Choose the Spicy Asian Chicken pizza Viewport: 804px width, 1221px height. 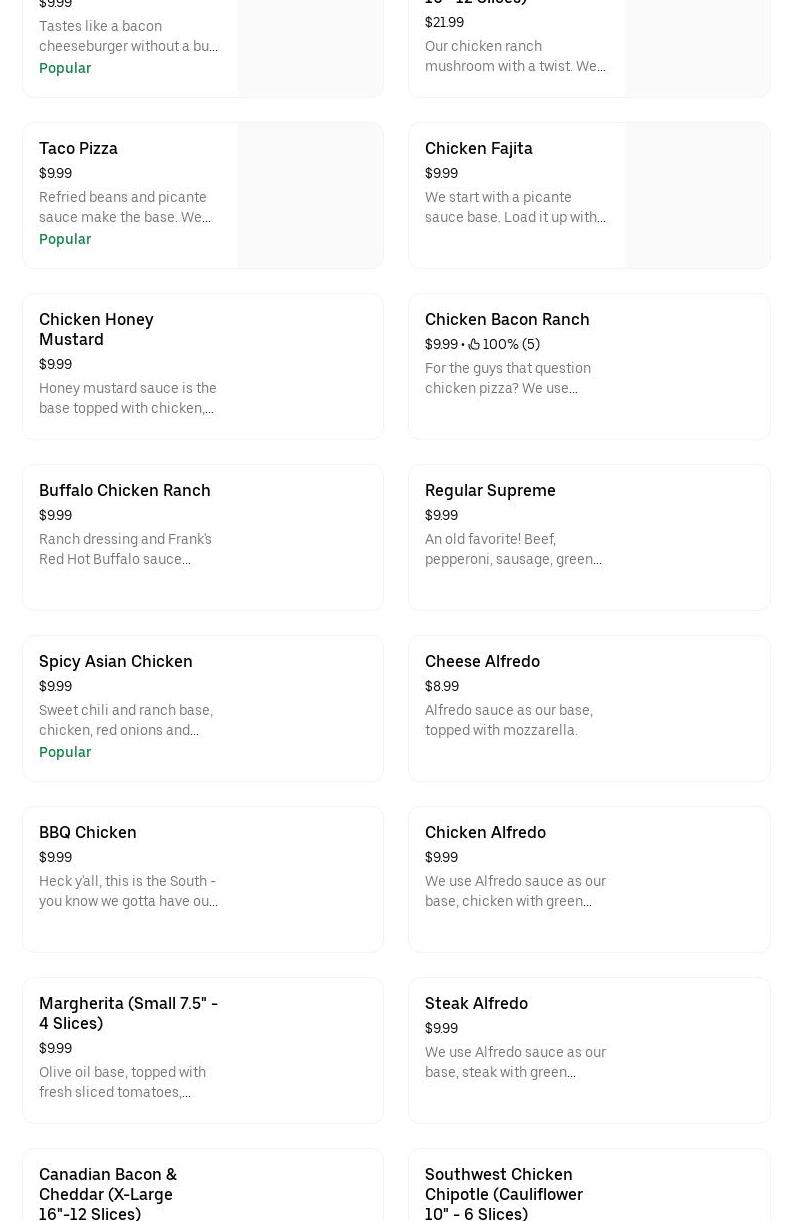click(x=203, y=708)
